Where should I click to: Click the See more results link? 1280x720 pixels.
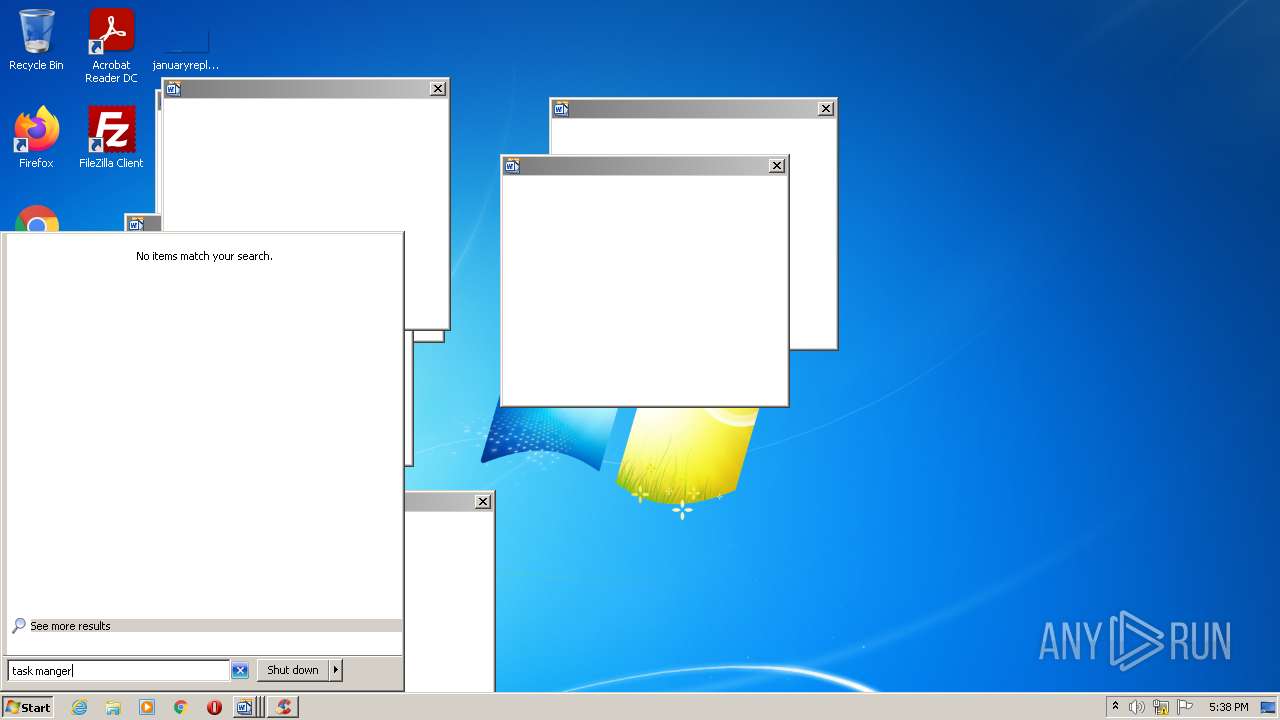pos(70,626)
